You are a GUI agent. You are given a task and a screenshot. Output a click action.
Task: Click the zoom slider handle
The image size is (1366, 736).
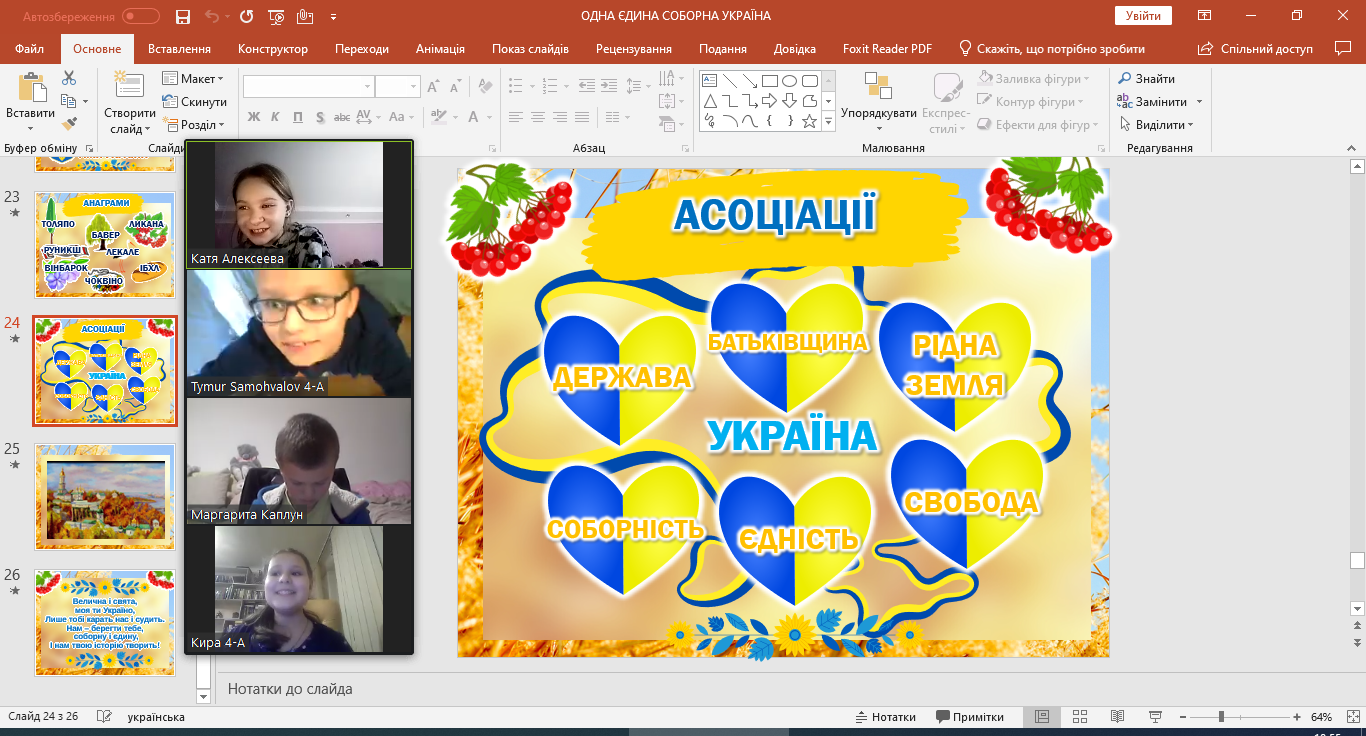[x=1221, y=717]
